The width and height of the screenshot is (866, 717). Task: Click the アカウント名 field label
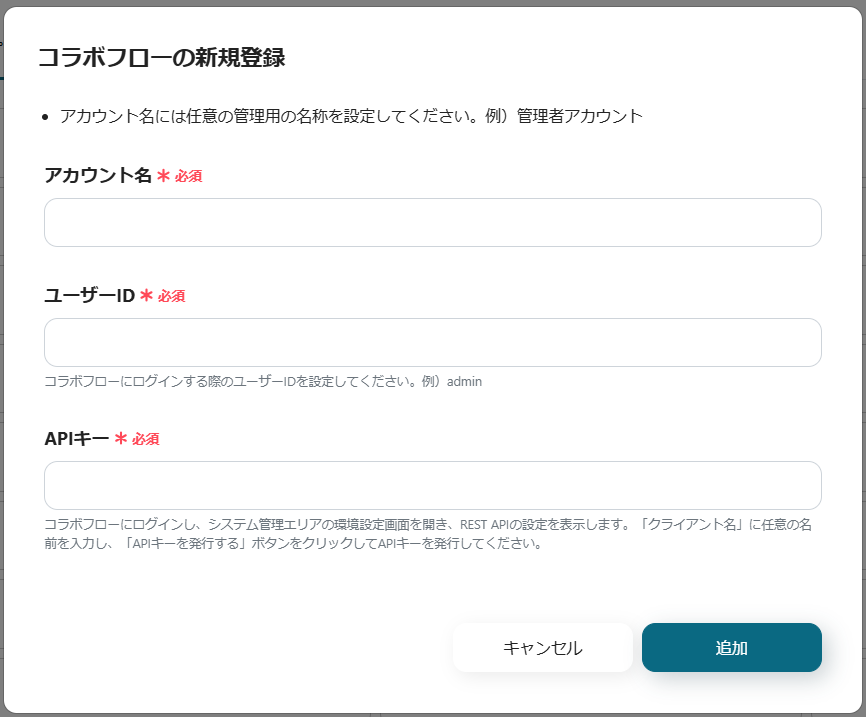coord(98,175)
